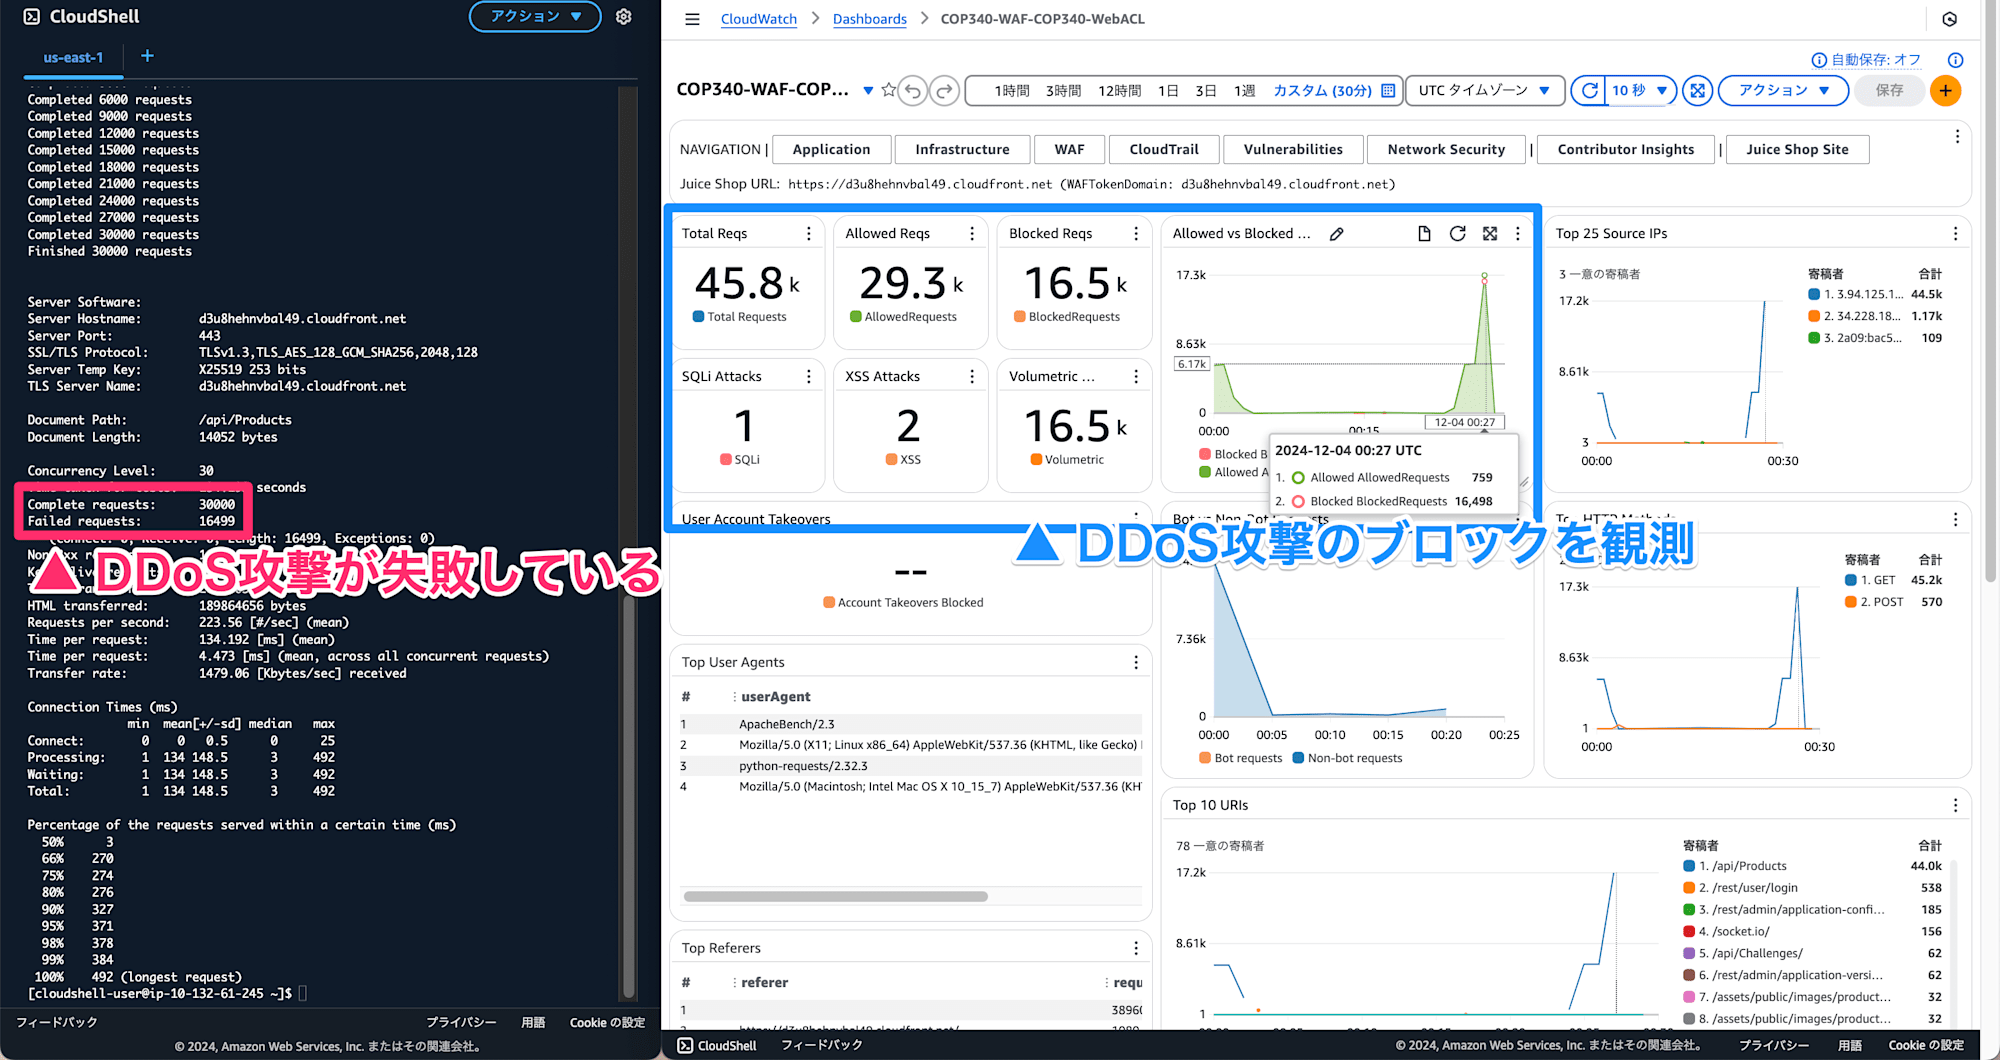Viewport: 2000px width, 1060px height.
Task: Open Contributor Insights navigation button
Action: point(1626,149)
